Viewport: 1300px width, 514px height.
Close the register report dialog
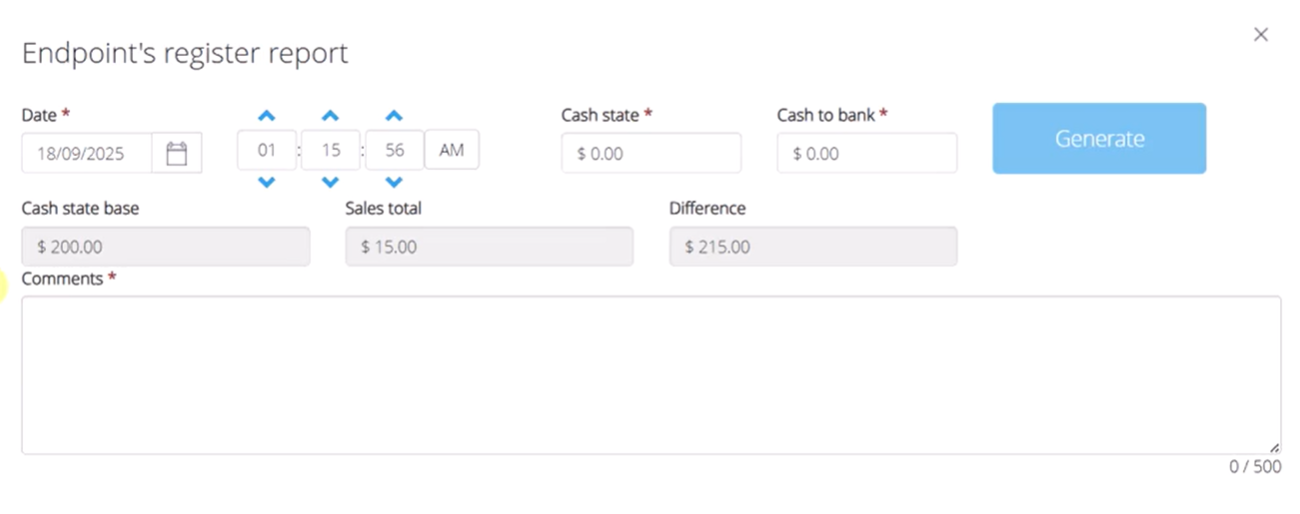click(1261, 35)
